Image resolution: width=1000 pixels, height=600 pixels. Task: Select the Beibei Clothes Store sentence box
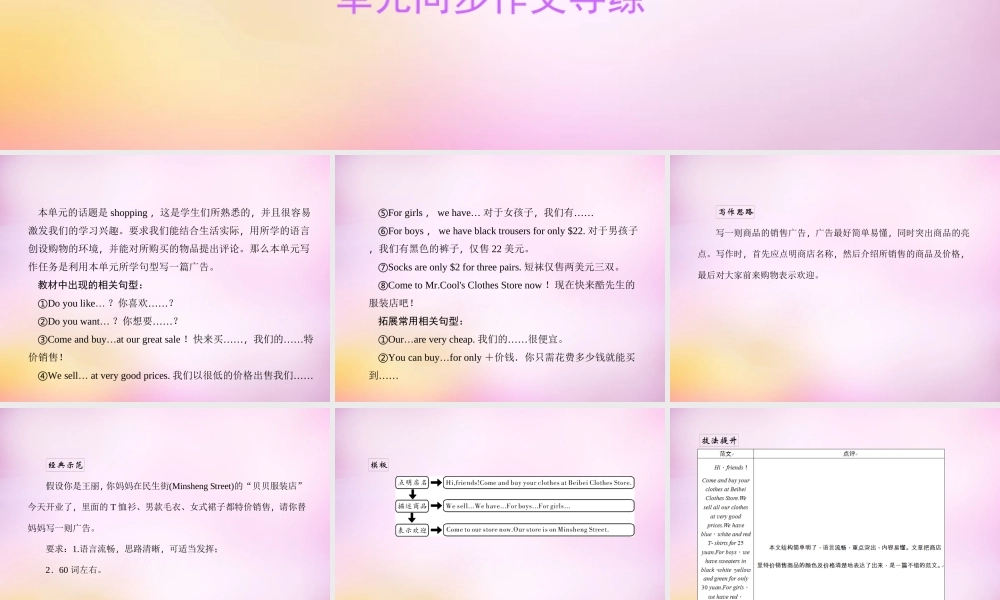click(x=539, y=482)
